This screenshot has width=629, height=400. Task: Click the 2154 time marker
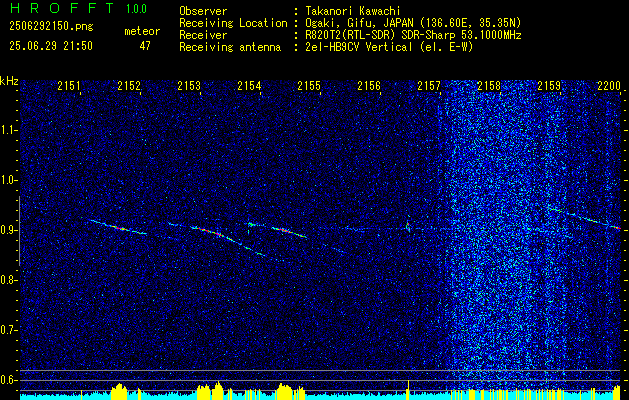coord(249,85)
